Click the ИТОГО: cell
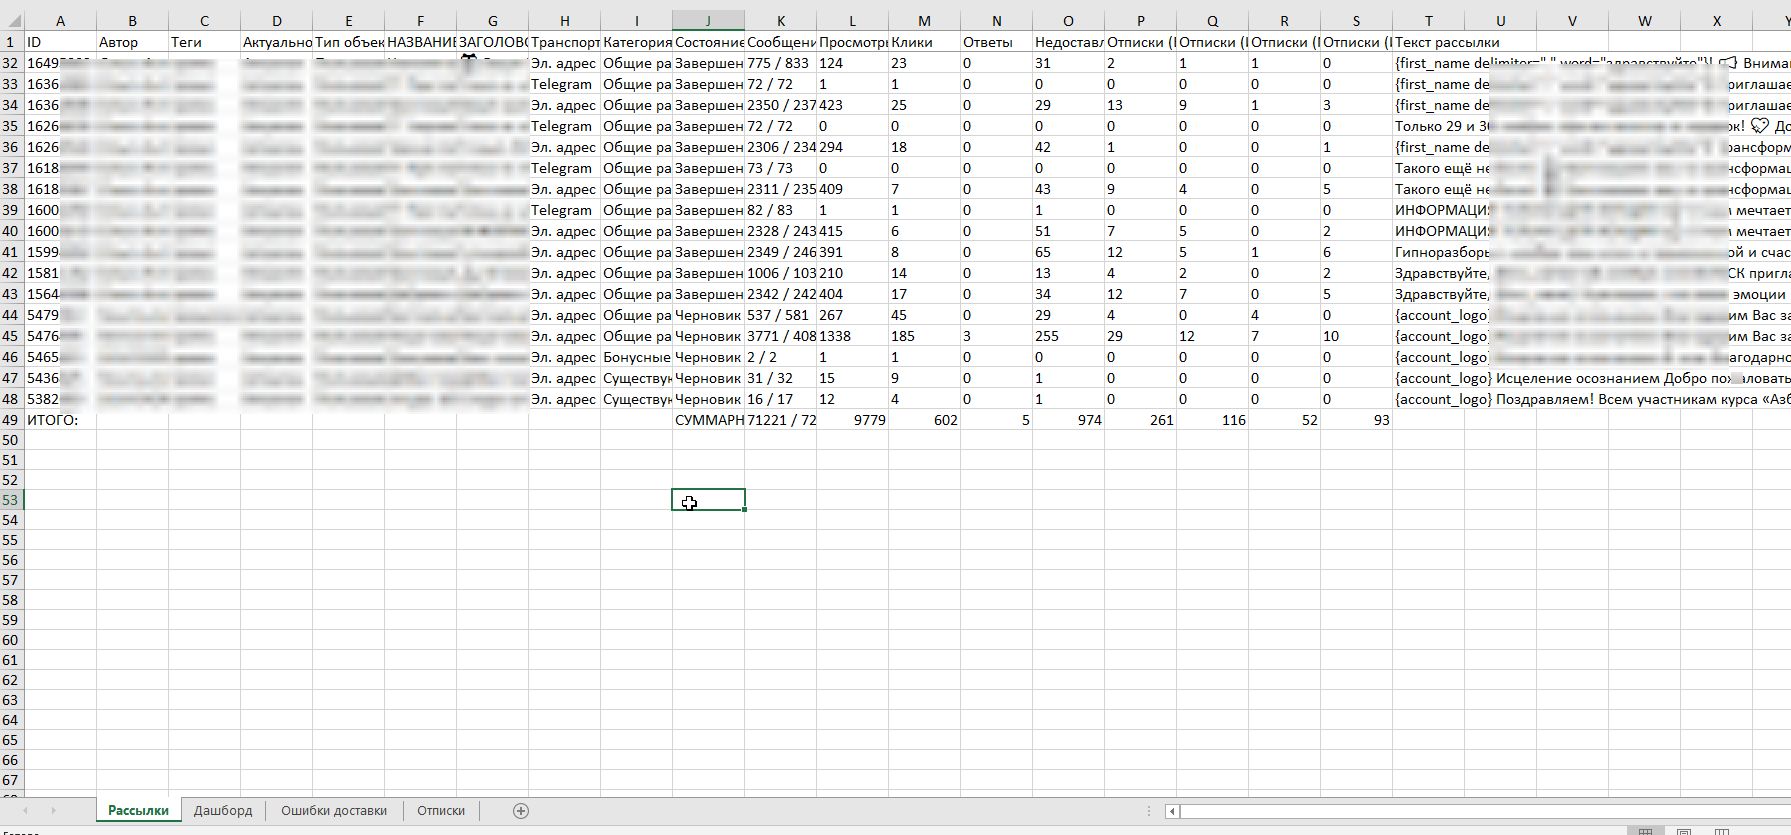 [x=60, y=420]
